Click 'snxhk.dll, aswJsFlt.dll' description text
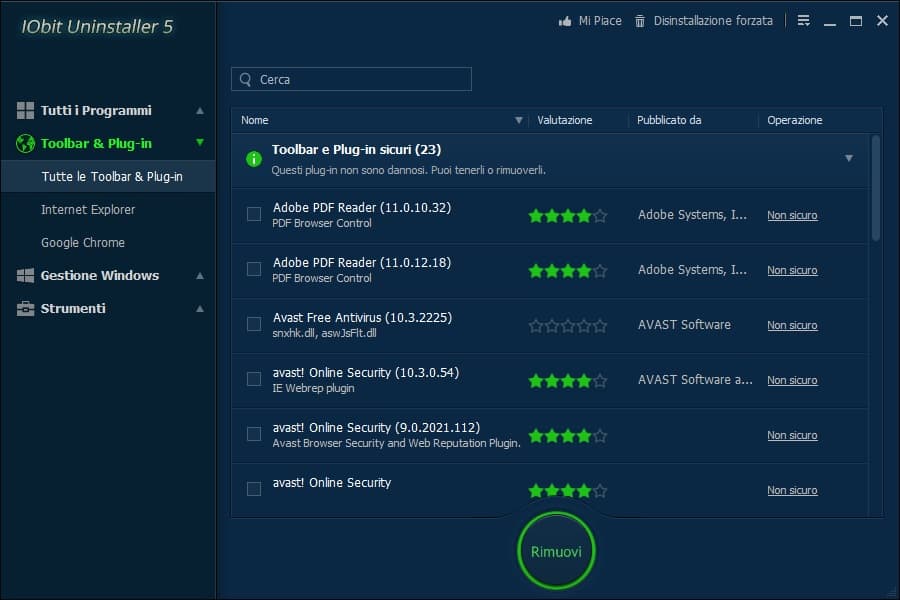Screen dimensions: 900x600 click(324, 333)
